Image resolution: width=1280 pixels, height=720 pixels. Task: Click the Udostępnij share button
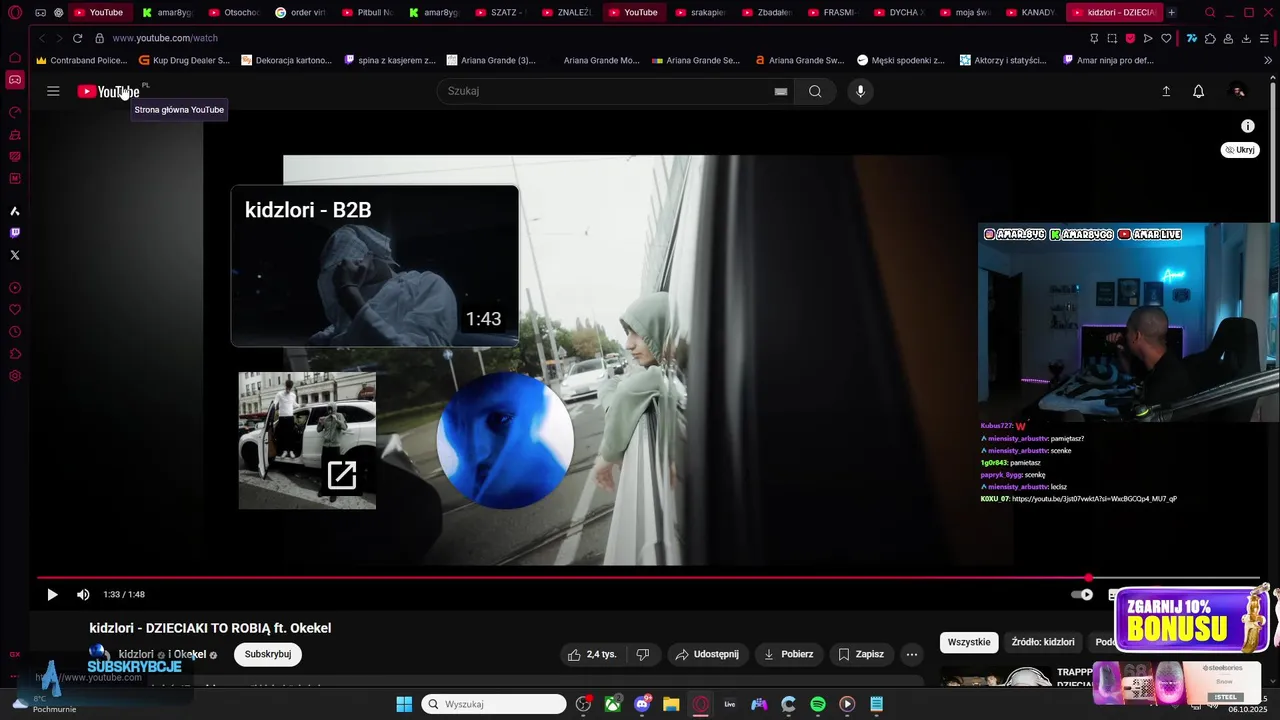tap(707, 654)
